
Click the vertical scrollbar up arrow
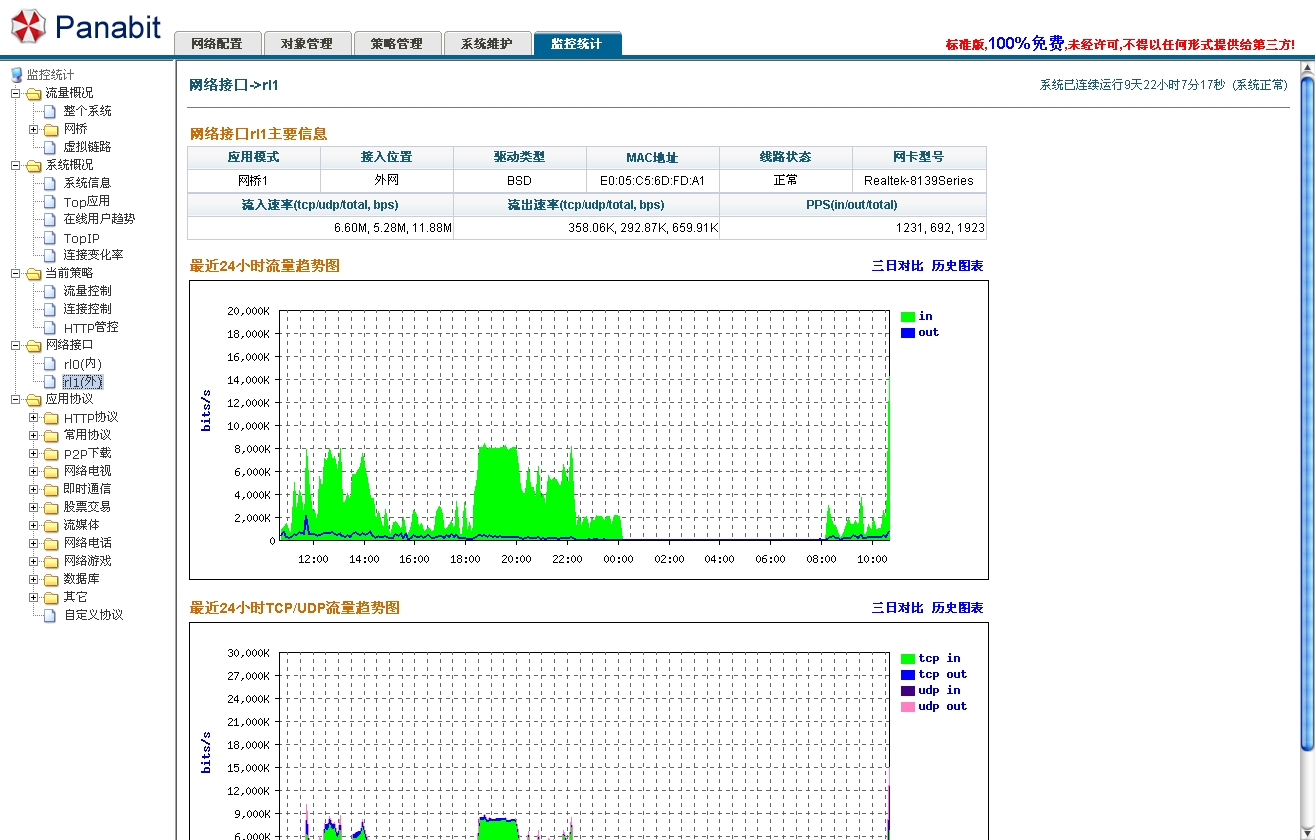(x=1307, y=68)
